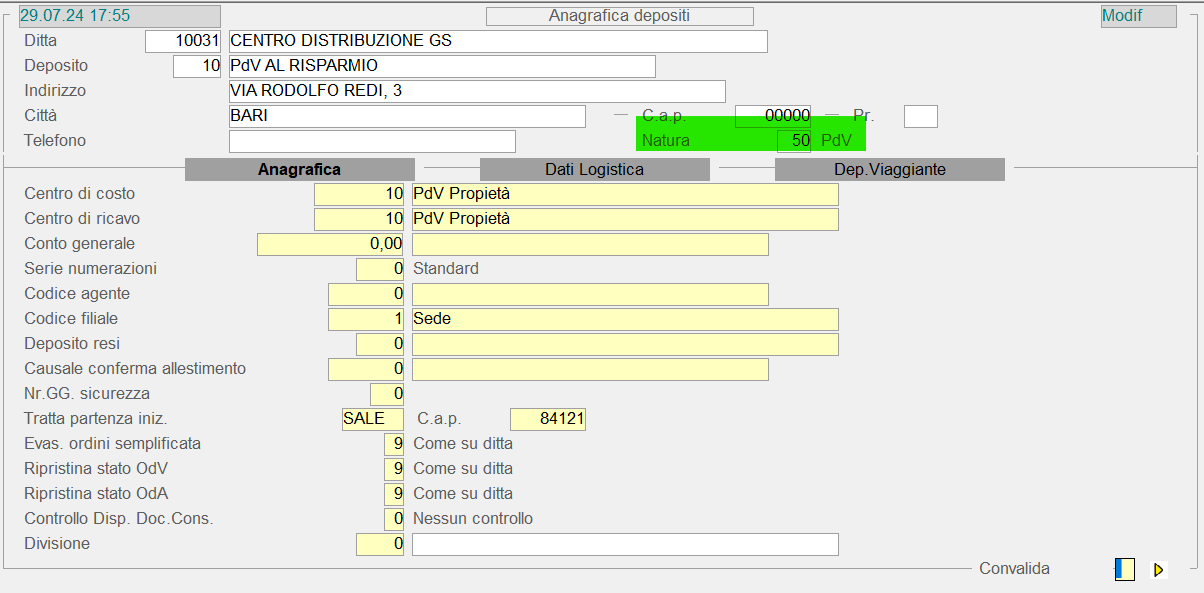Click the empty Telefono field
This screenshot has height=593, width=1204.
(371, 141)
